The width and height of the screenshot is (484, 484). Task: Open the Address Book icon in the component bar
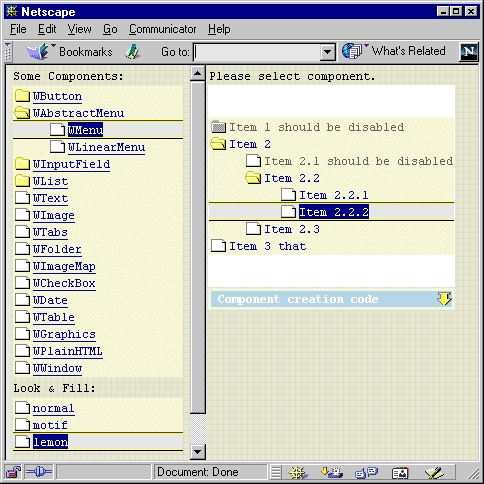tap(400, 473)
